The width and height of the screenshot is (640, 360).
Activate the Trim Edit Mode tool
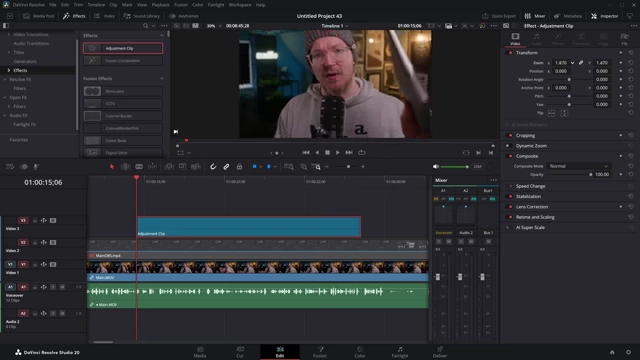[125, 167]
